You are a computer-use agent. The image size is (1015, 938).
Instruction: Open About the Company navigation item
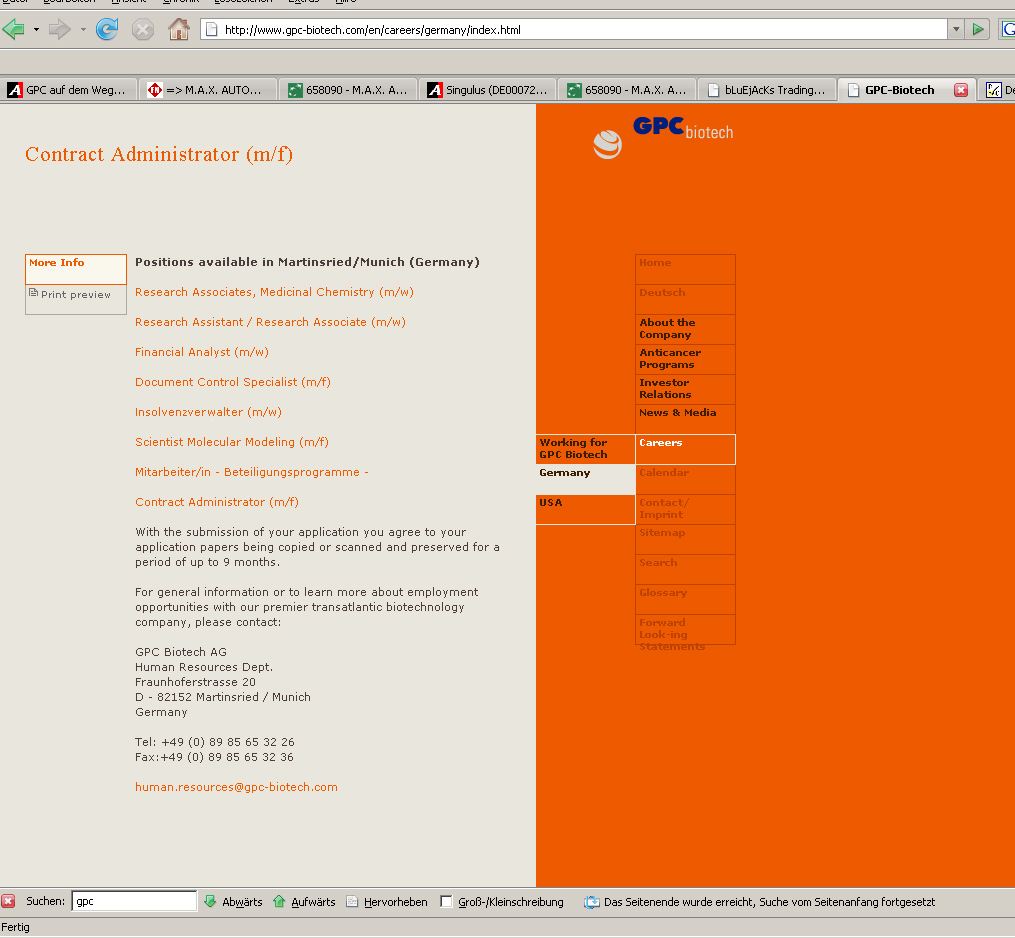click(685, 329)
